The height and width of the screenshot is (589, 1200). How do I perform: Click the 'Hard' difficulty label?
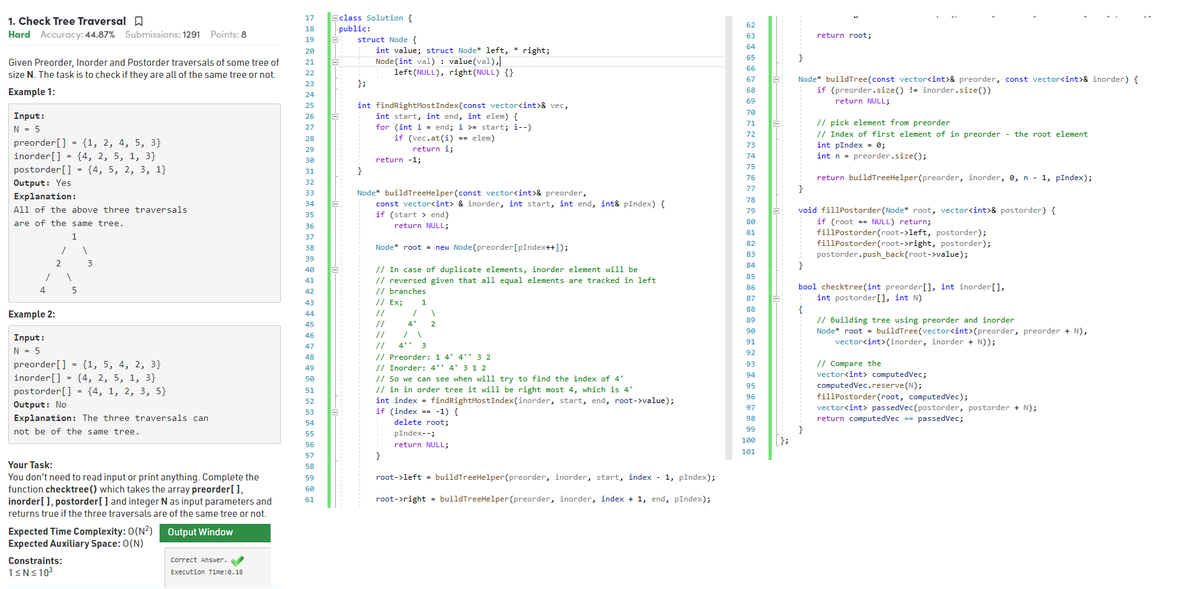18,35
